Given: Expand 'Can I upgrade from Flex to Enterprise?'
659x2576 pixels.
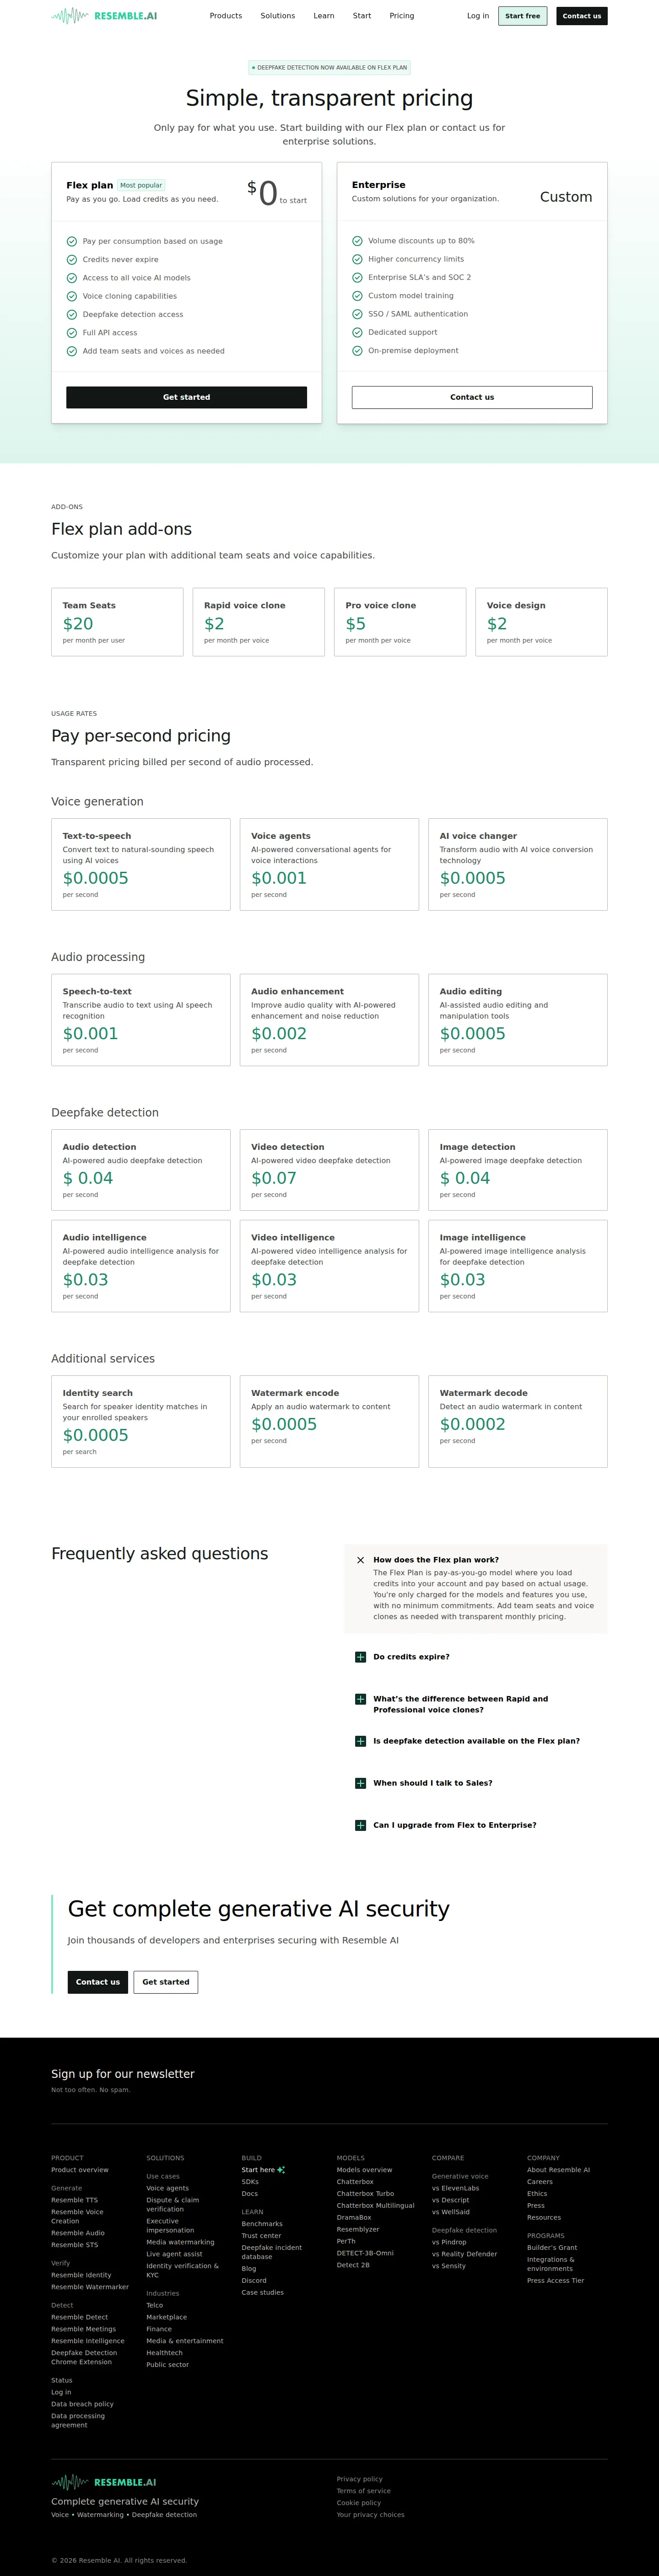Looking at the screenshot, I should [x=360, y=1825].
